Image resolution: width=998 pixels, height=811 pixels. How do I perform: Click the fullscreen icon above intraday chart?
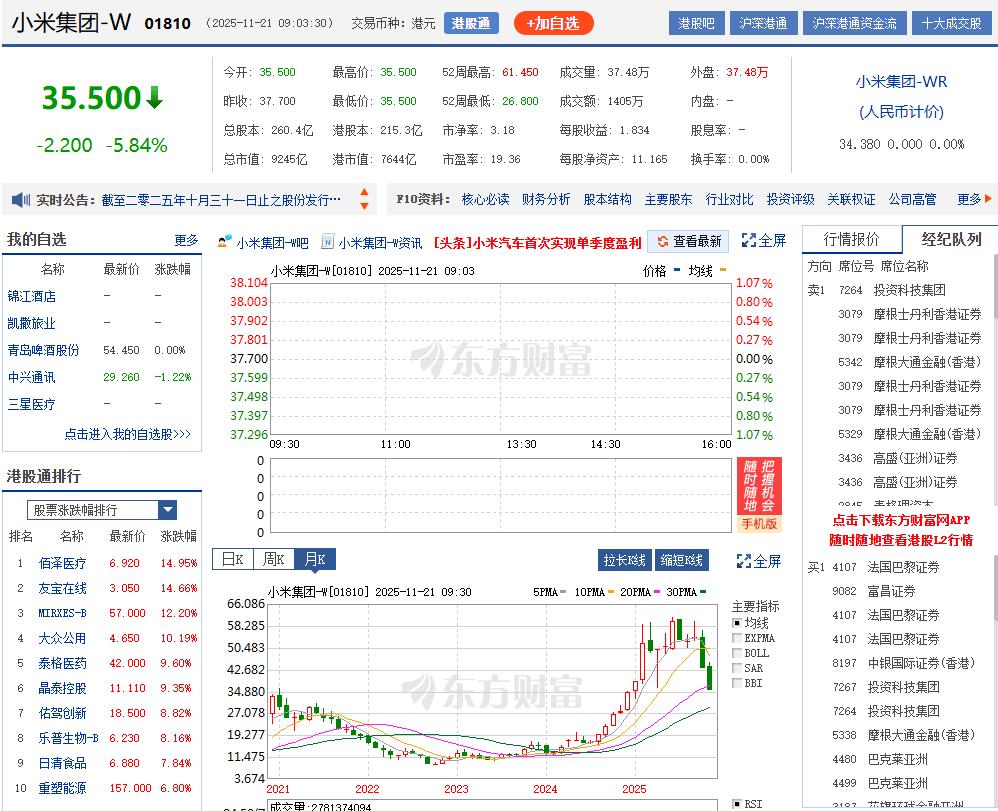(749, 240)
